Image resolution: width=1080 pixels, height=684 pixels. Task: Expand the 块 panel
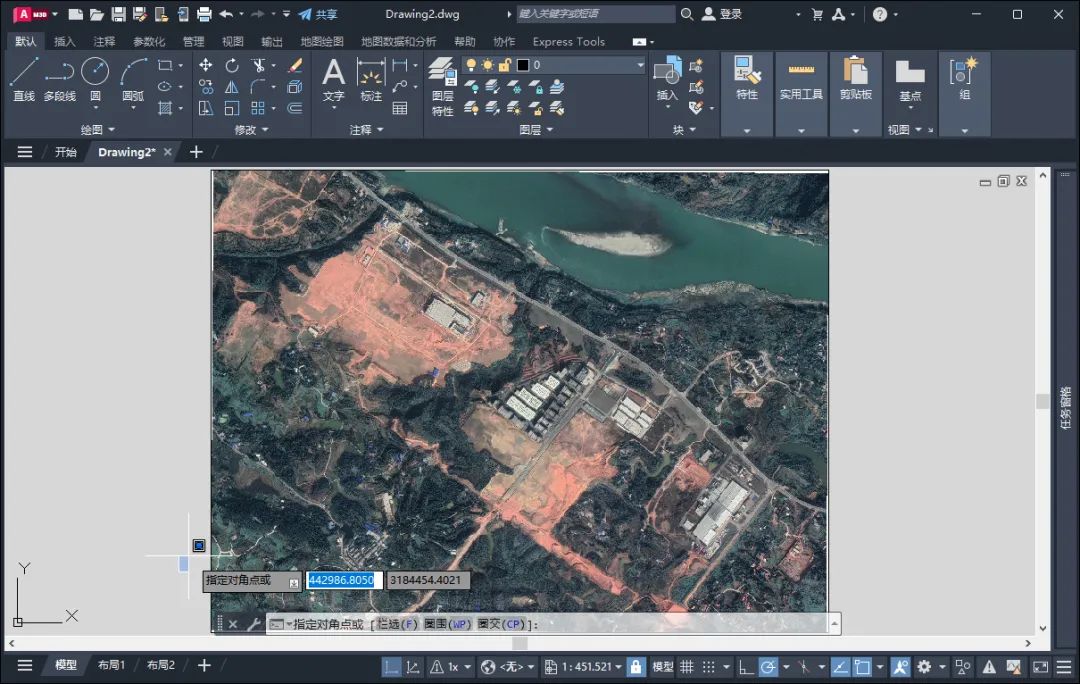click(684, 129)
